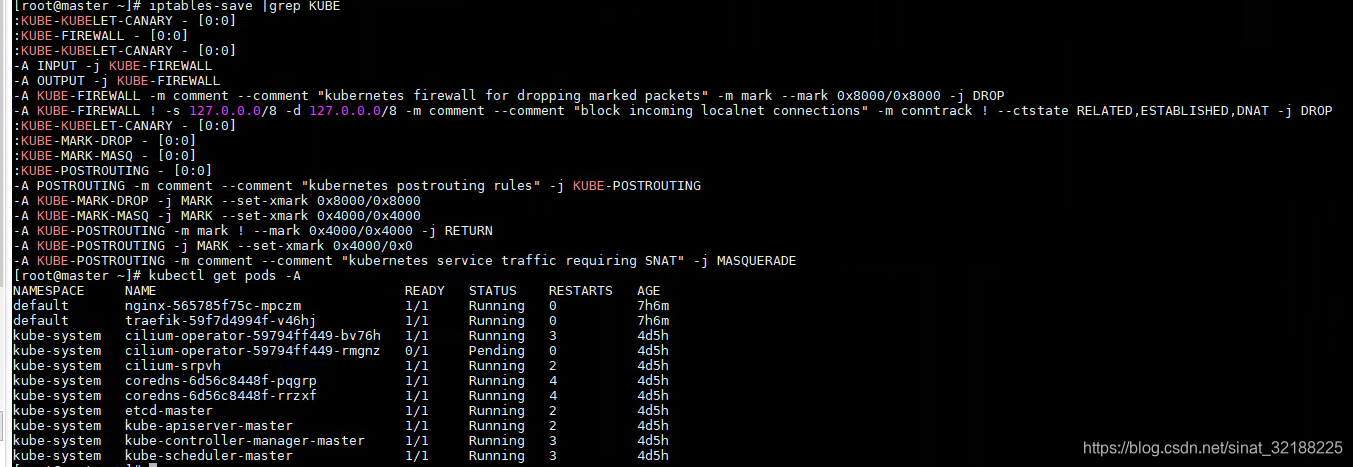
Task: Select pod 'coredns-6d56c8448f-rrzxf'
Action: click(x=221, y=395)
